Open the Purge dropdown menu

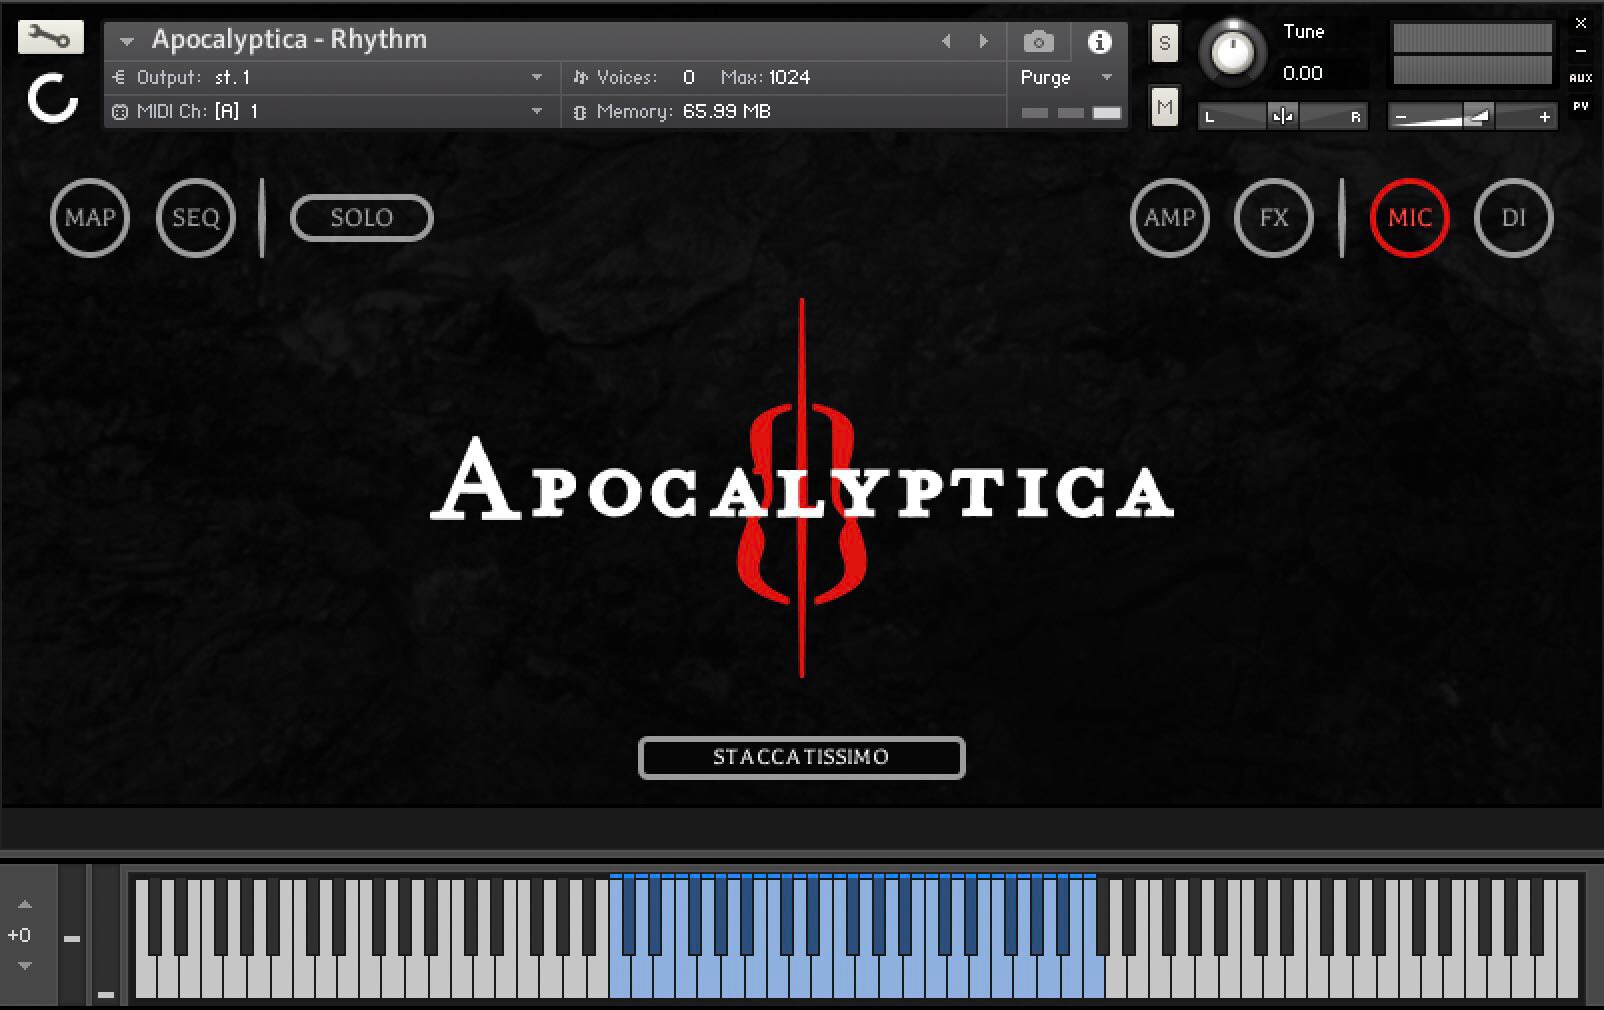coord(1106,77)
